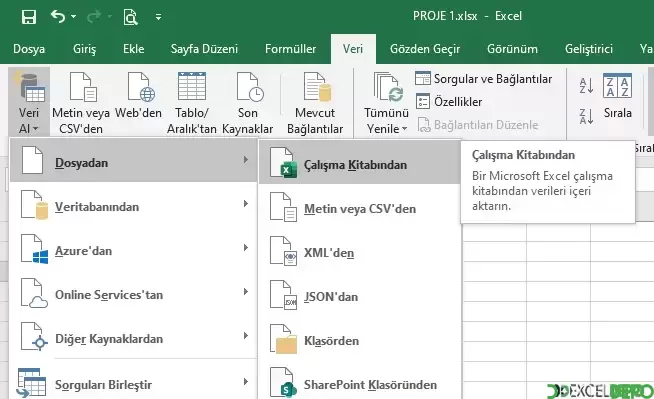The height and width of the screenshot is (399, 654).
Task: Switch to the Ekle tab
Action: 133,49
